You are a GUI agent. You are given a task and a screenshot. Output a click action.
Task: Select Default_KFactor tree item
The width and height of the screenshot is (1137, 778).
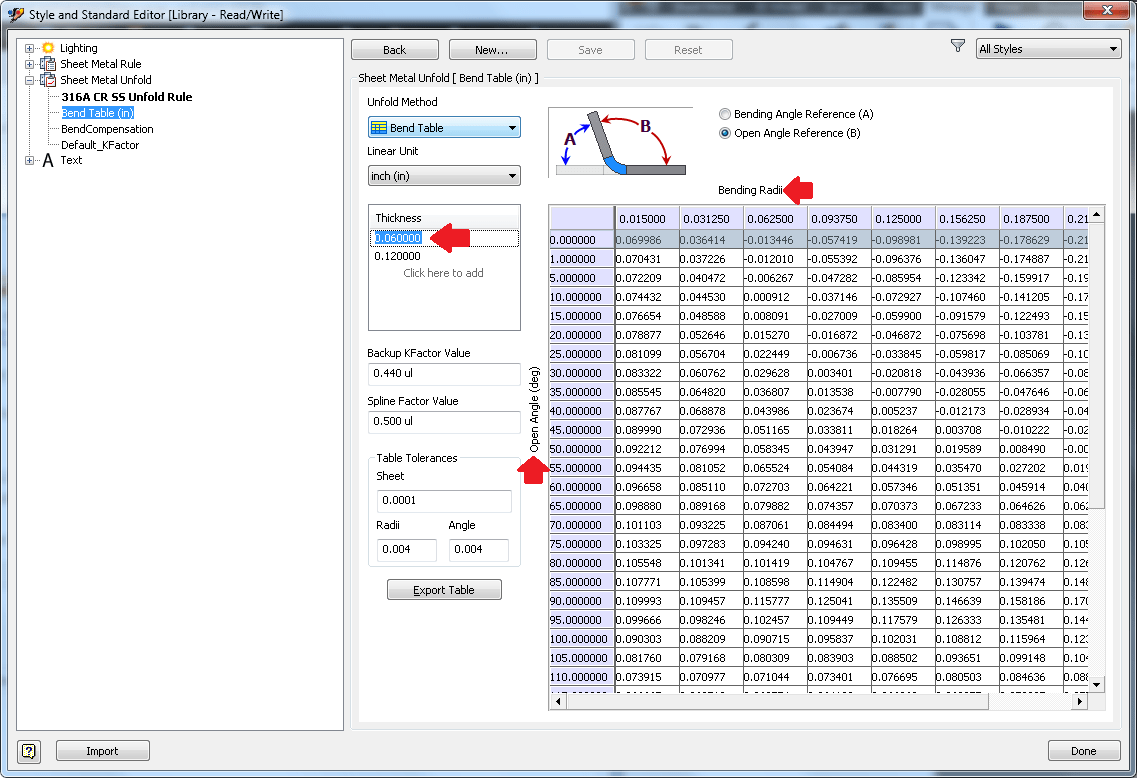(x=100, y=145)
